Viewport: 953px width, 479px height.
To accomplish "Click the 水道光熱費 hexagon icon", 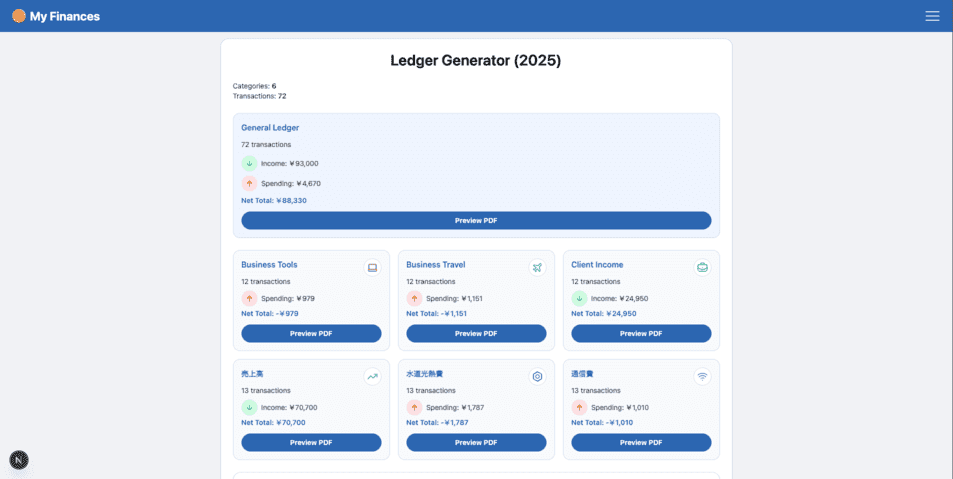I will (537, 377).
